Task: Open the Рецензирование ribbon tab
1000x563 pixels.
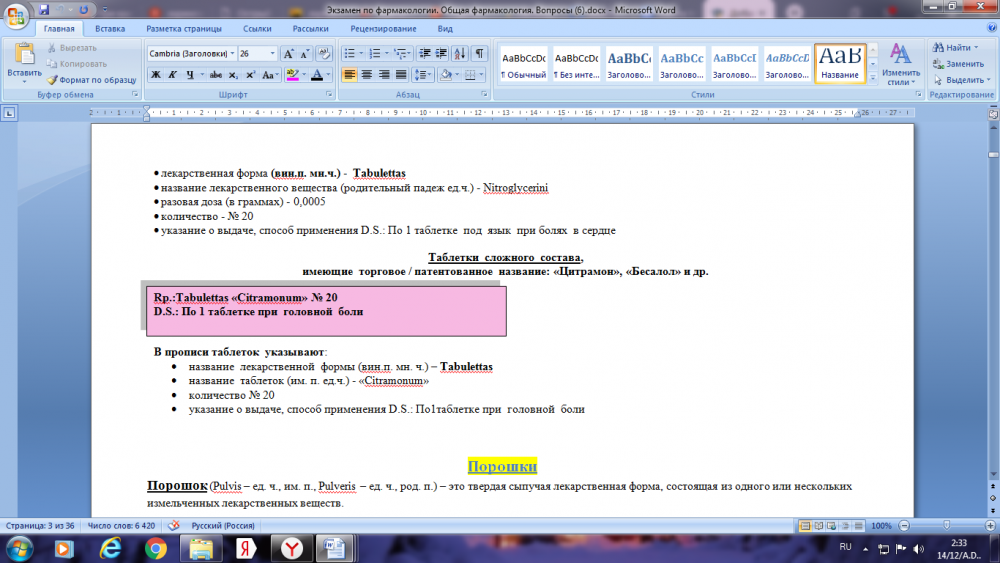Action: coord(384,29)
